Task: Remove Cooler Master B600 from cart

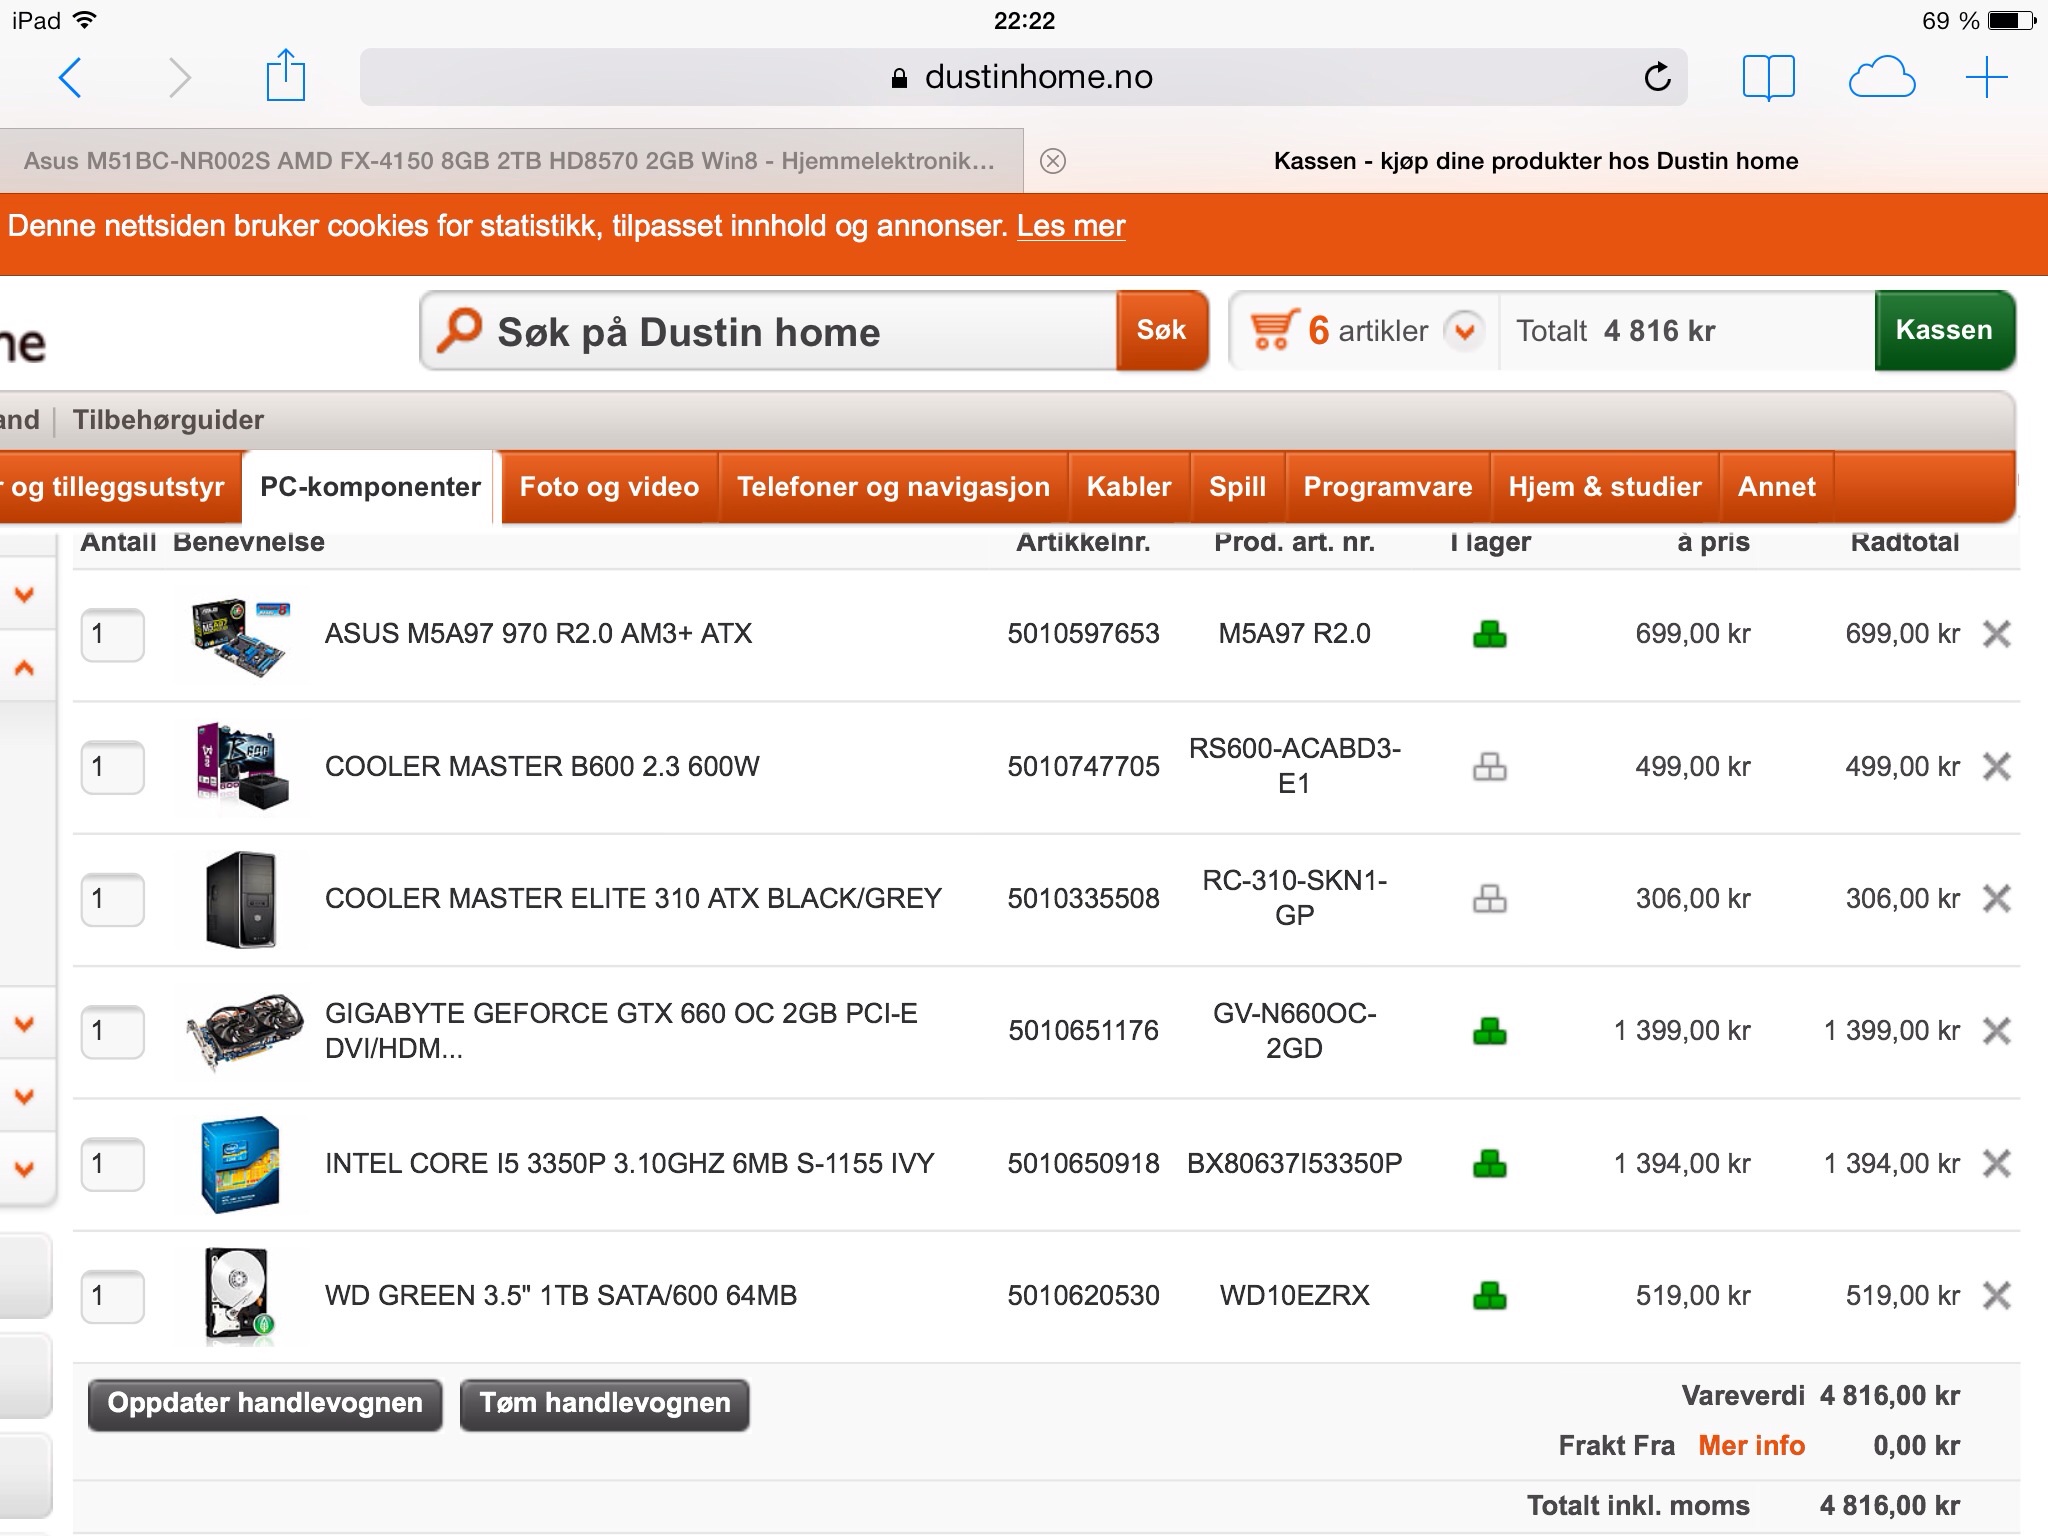Action: click(1996, 767)
